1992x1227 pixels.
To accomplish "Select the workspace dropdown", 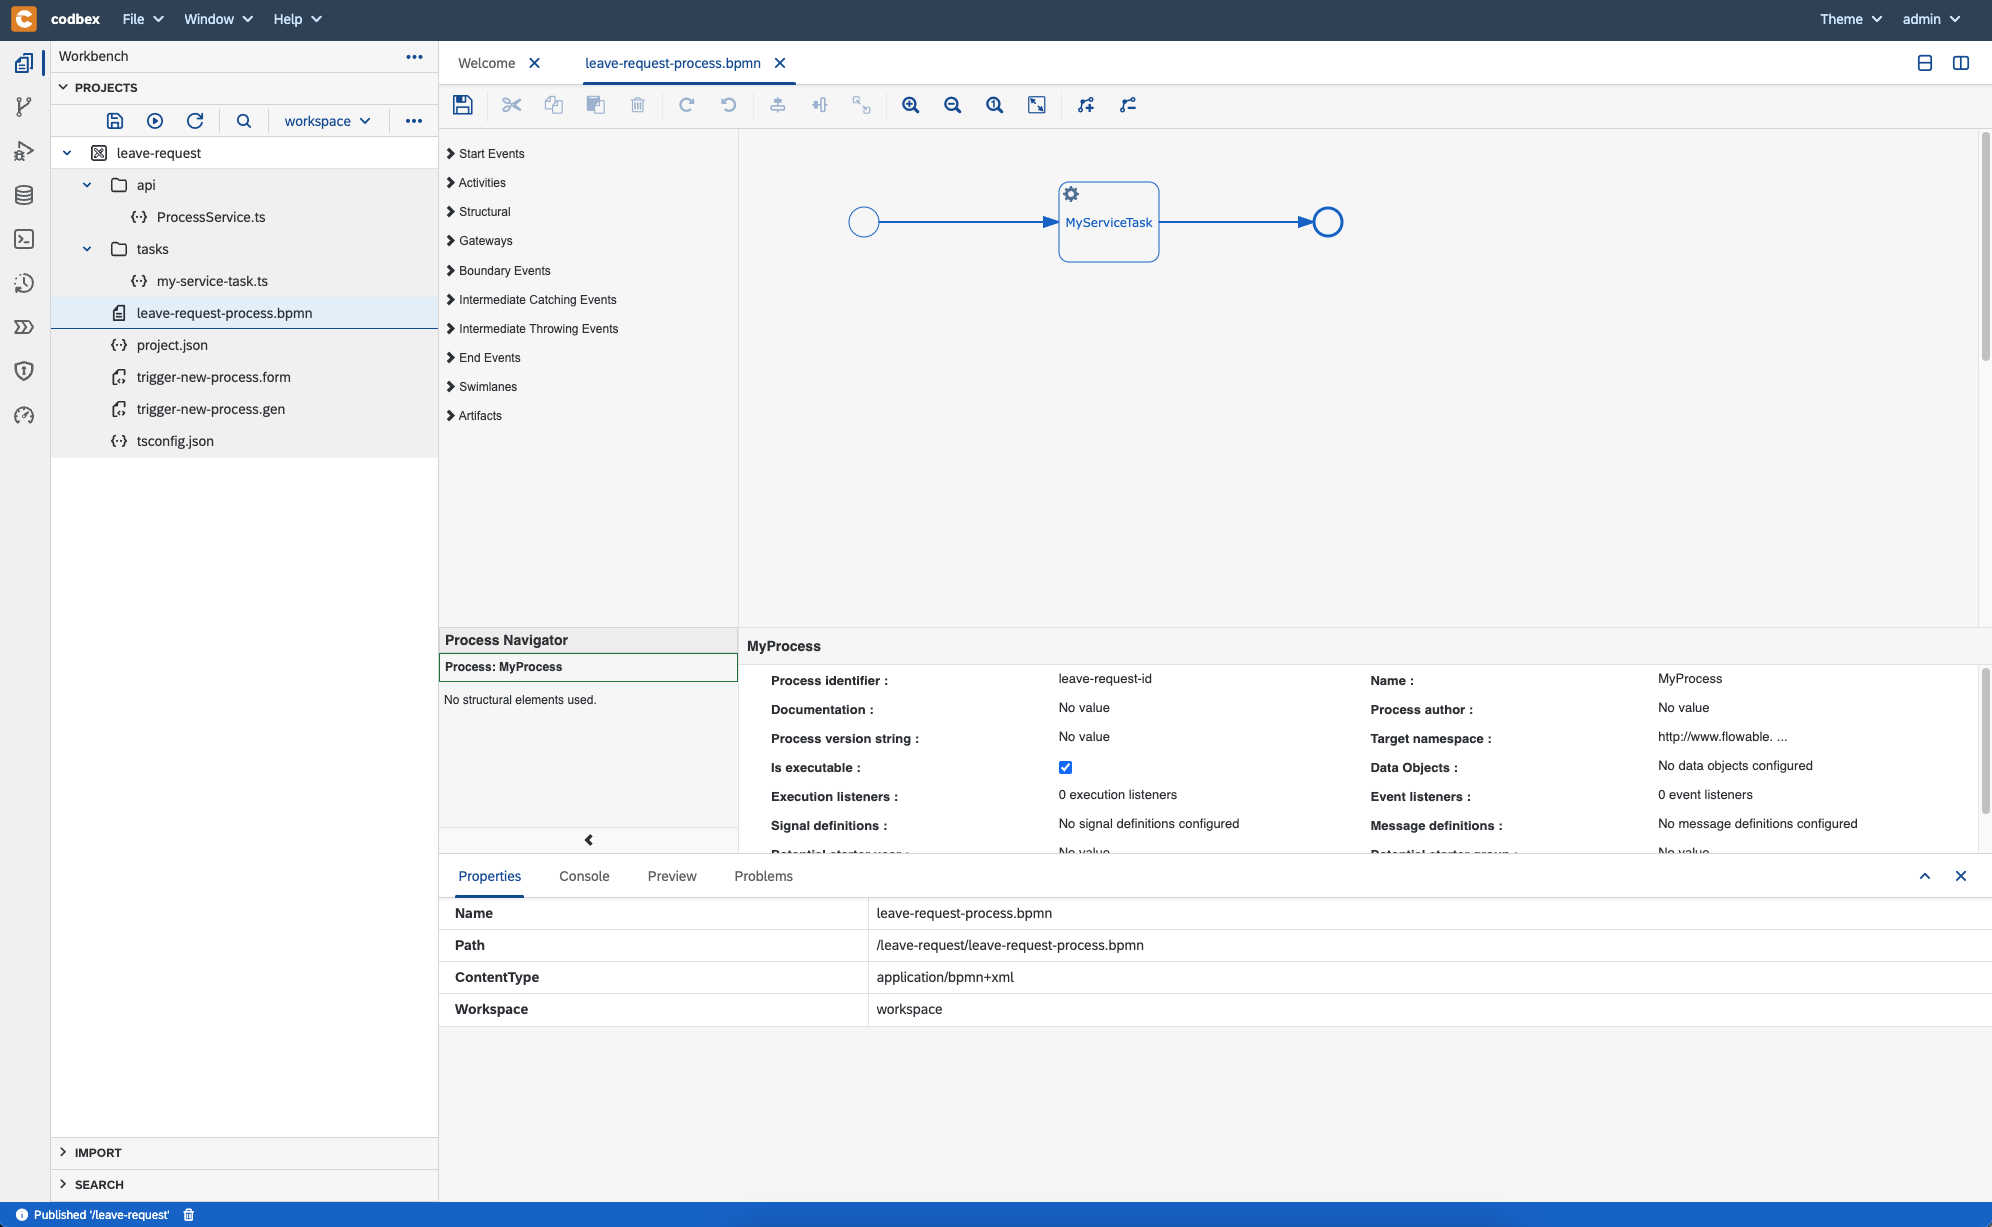I will [326, 121].
